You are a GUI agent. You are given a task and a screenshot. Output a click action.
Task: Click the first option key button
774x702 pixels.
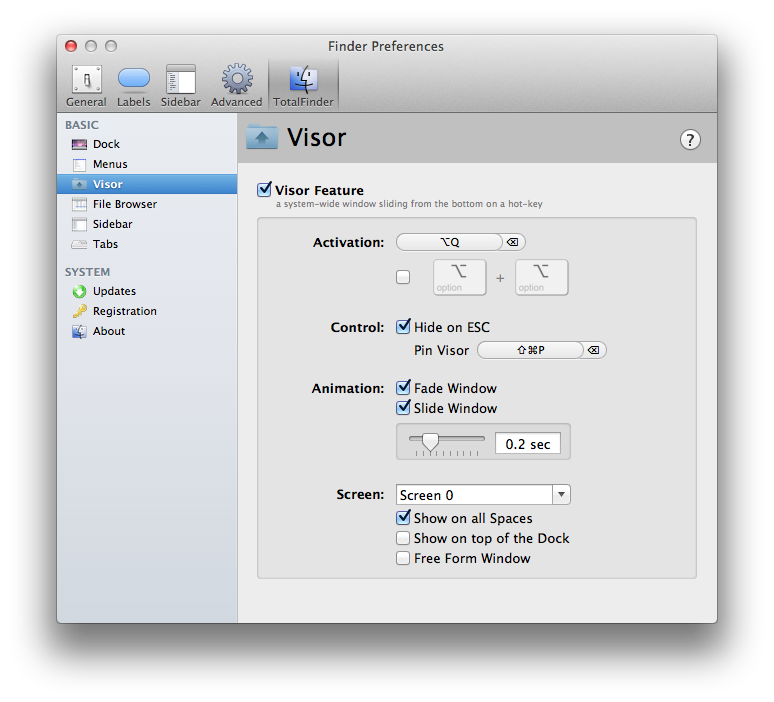tap(460, 277)
